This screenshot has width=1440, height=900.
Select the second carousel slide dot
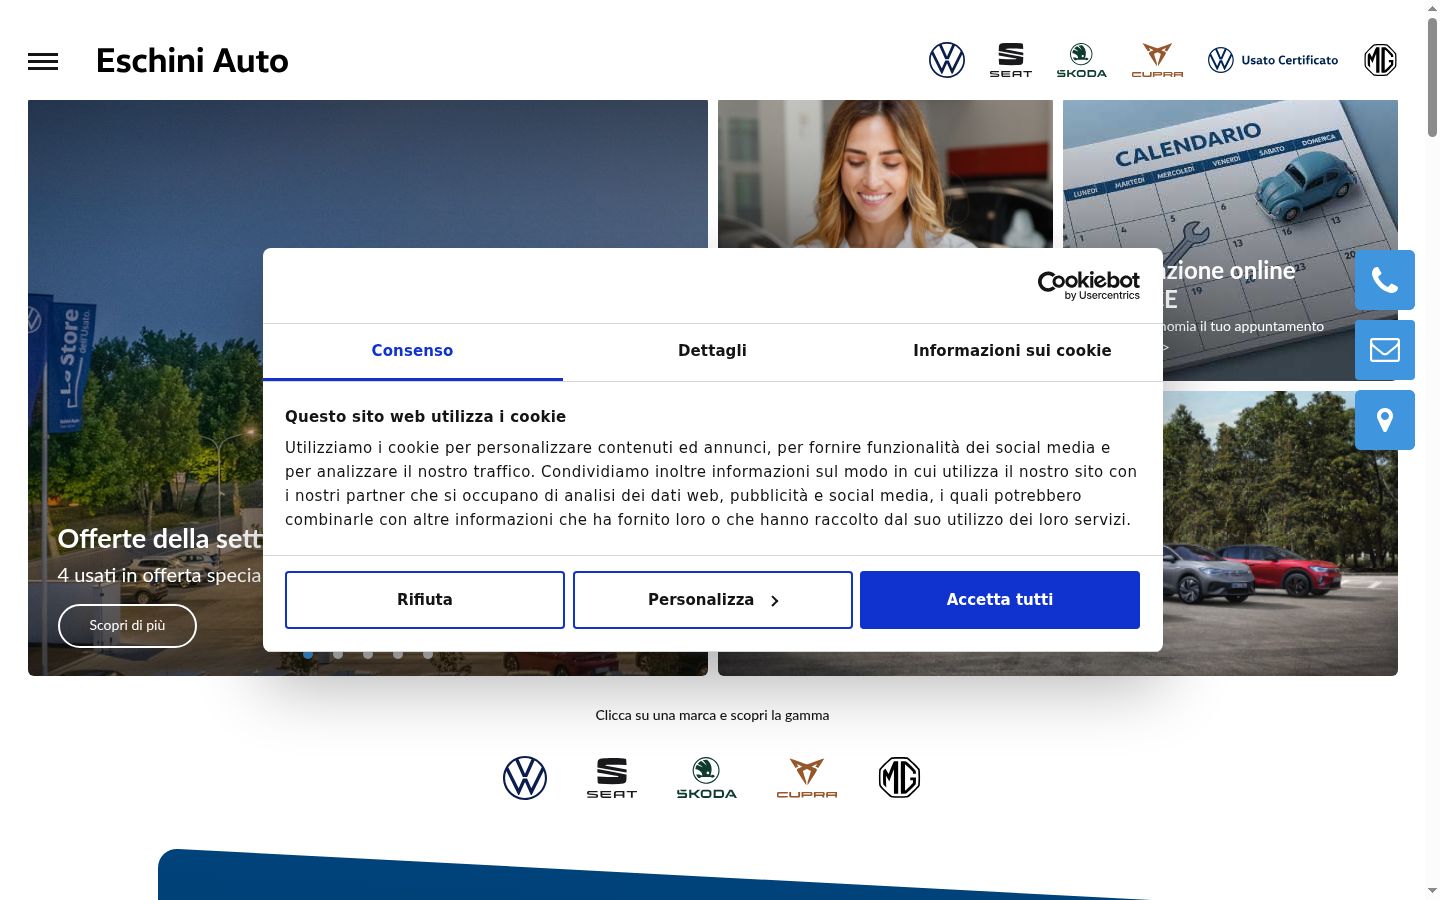point(338,655)
